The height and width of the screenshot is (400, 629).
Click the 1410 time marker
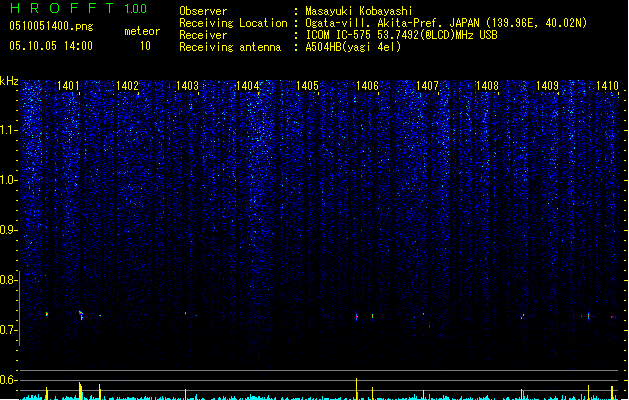point(607,85)
